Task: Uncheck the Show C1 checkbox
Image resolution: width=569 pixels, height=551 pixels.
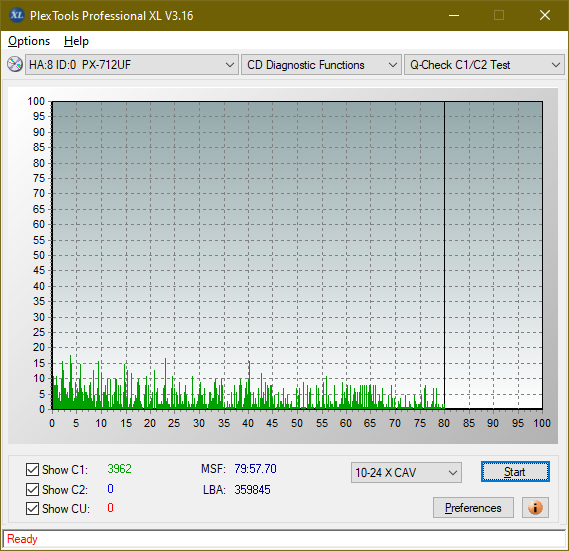Action: tap(32, 469)
